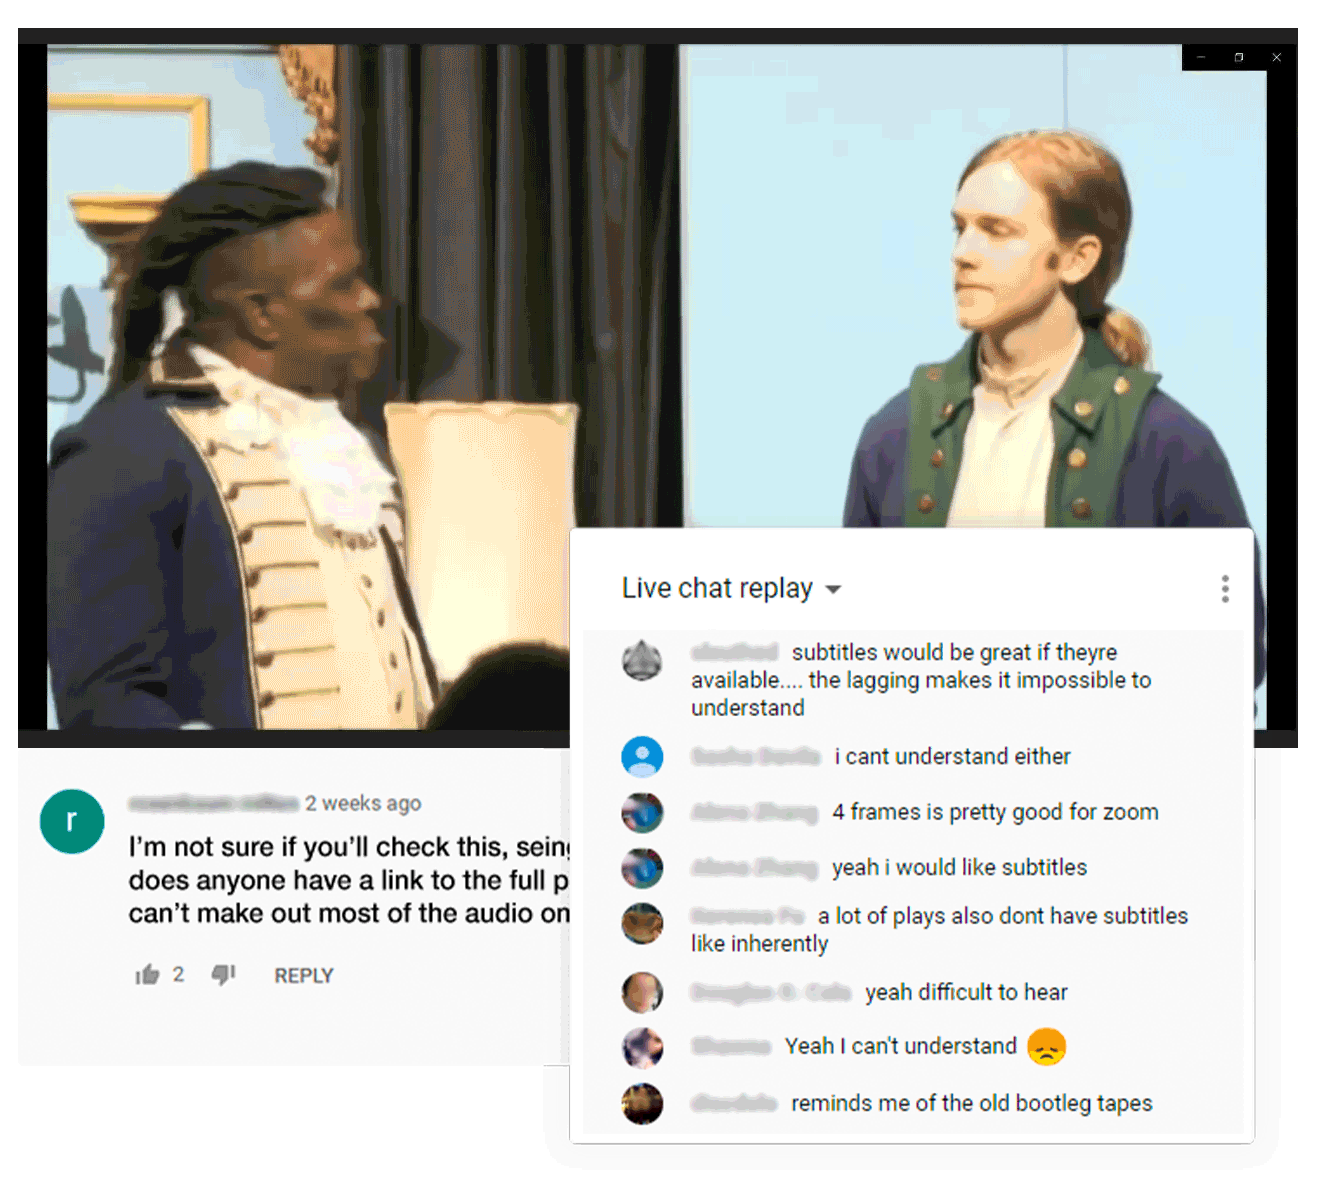Click avatar beside '4 frames is pretty good'
The width and height of the screenshot is (1319, 1196).
point(642,813)
